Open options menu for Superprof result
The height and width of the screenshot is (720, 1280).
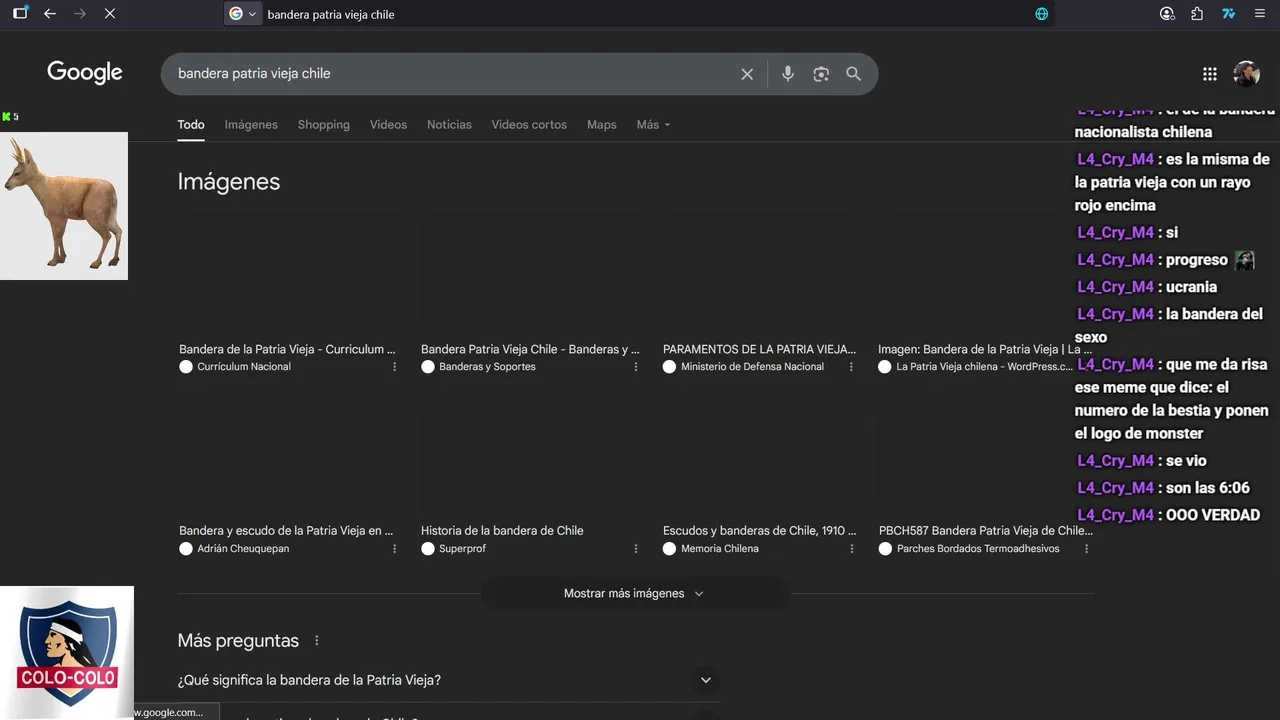point(636,549)
